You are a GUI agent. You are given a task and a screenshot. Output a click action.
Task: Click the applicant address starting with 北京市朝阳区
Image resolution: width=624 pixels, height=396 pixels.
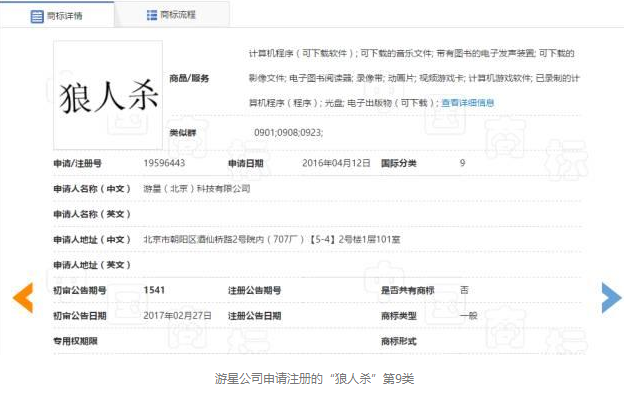coord(272,240)
